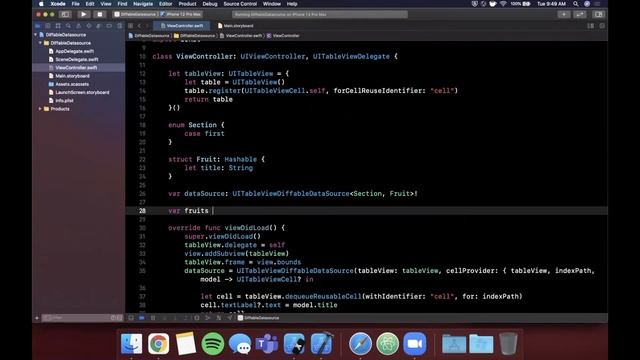The height and width of the screenshot is (360, 640).
Task: Open the Product menu
Action: [x=187, y=4]
